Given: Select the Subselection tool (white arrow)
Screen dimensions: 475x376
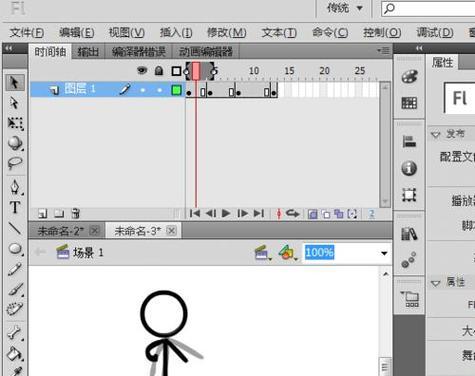Looking at the screenshot, I should click(14, 103).
